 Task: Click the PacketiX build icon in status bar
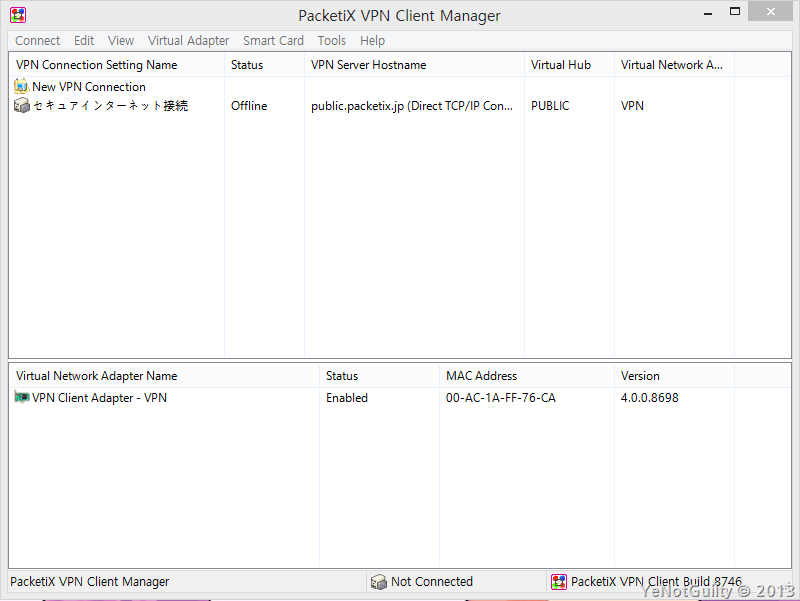coord(559,582)
